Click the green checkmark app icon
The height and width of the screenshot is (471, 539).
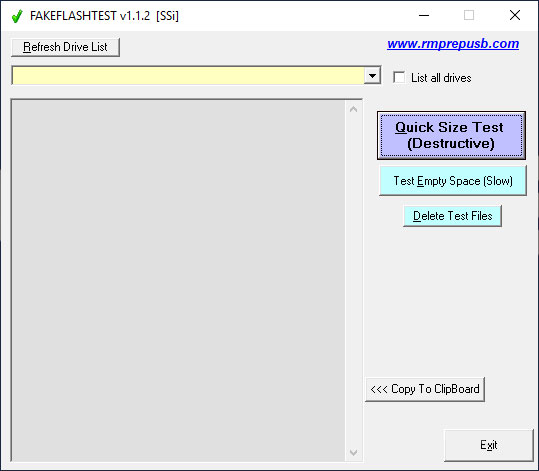(17, 16)
